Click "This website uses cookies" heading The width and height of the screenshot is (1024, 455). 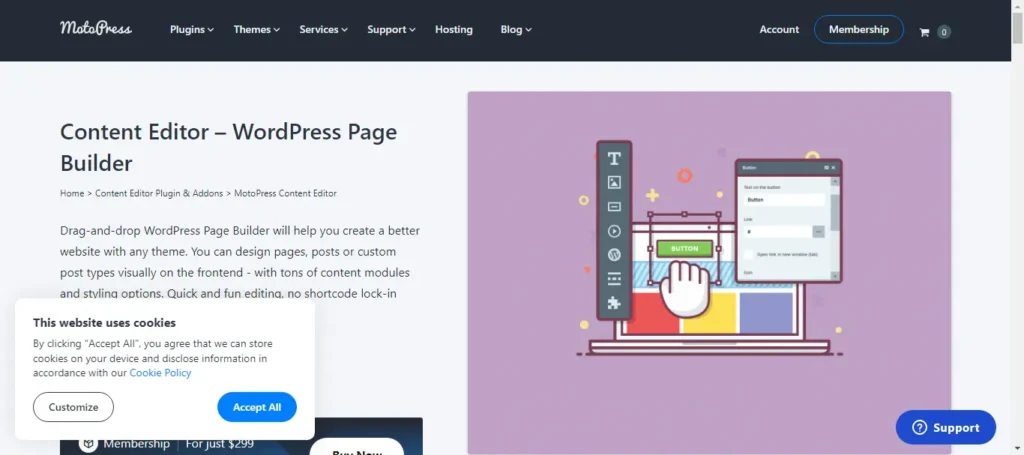tap(104, 322)
